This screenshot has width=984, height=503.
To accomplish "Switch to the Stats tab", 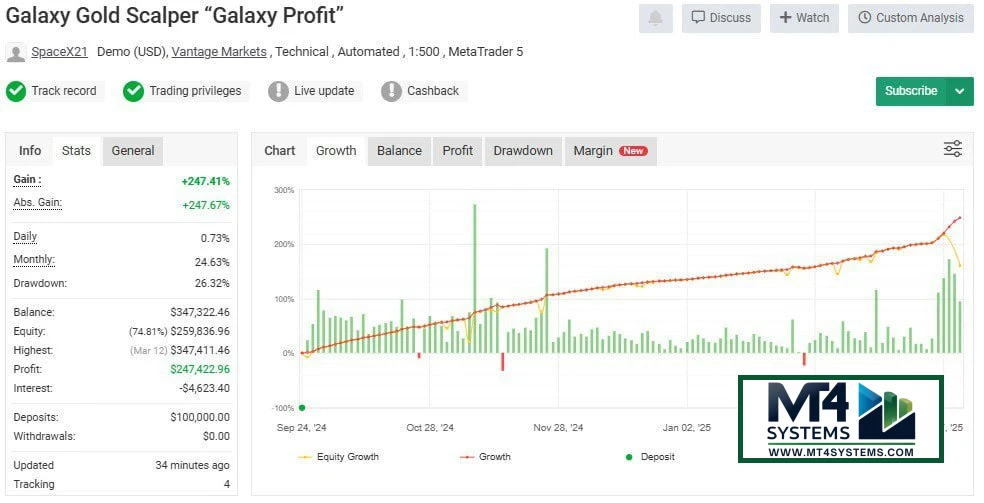I will tap(76, 151).
